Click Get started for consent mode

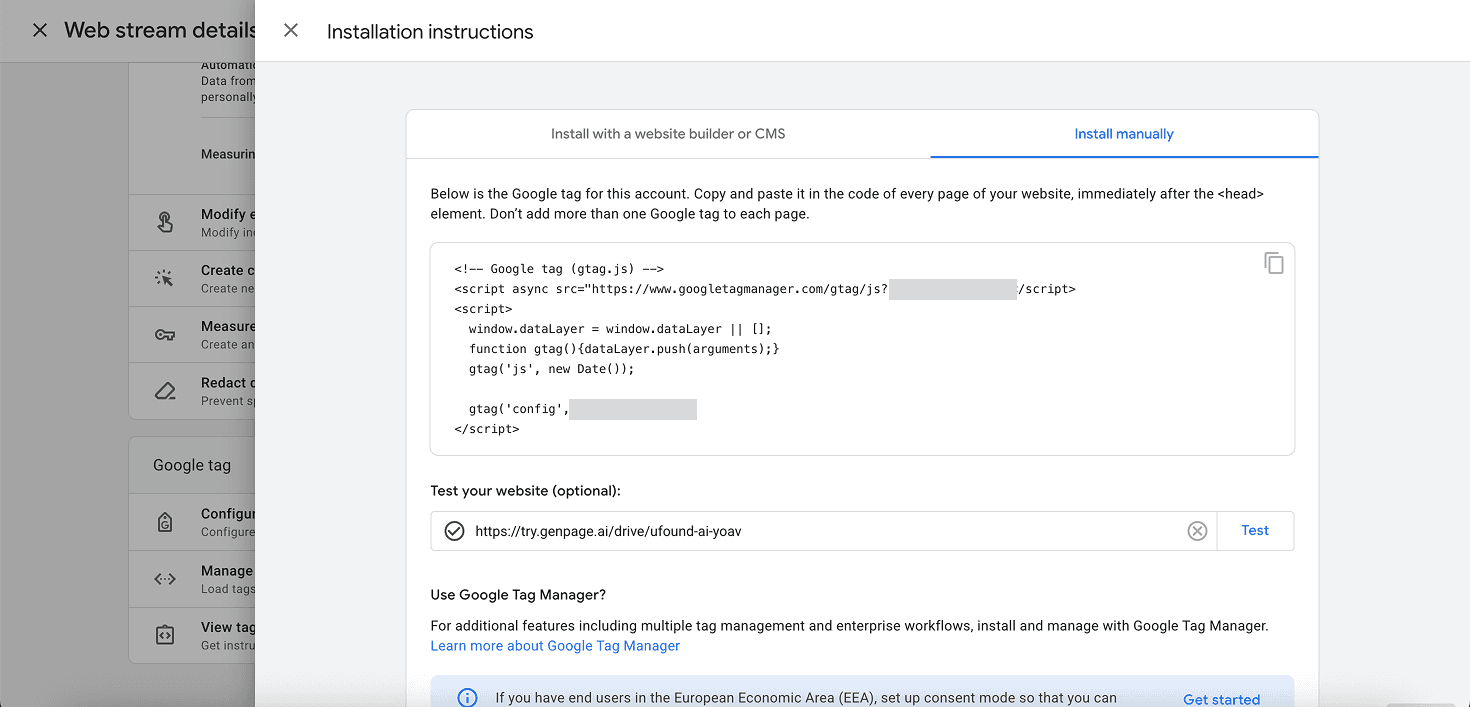click(x=1221, y=699)
